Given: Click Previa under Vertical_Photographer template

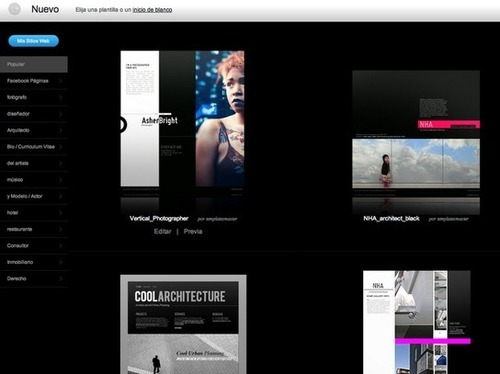Looking at the screenshot, I should tap(193, 231).
